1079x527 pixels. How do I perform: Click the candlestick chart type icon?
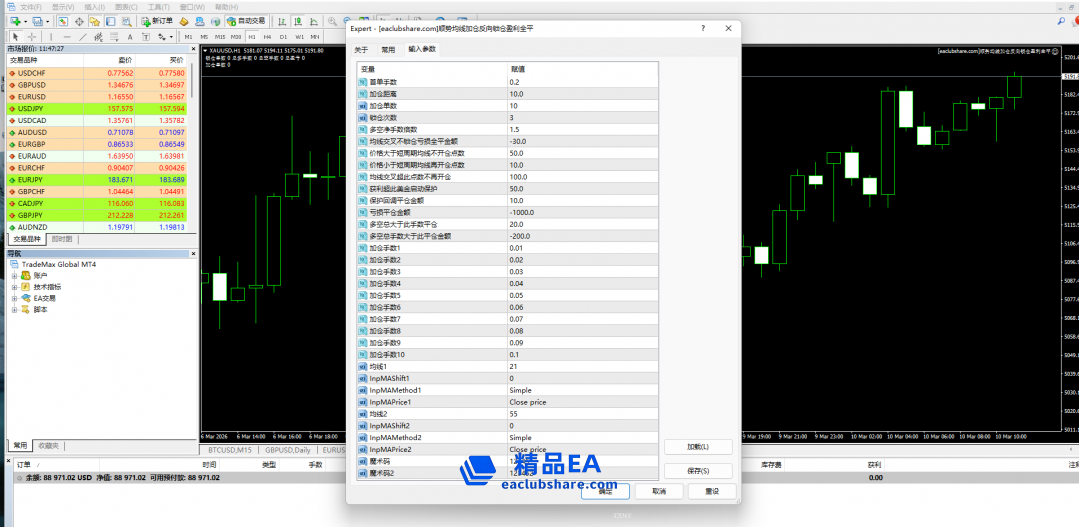click(x=296, y=21)
